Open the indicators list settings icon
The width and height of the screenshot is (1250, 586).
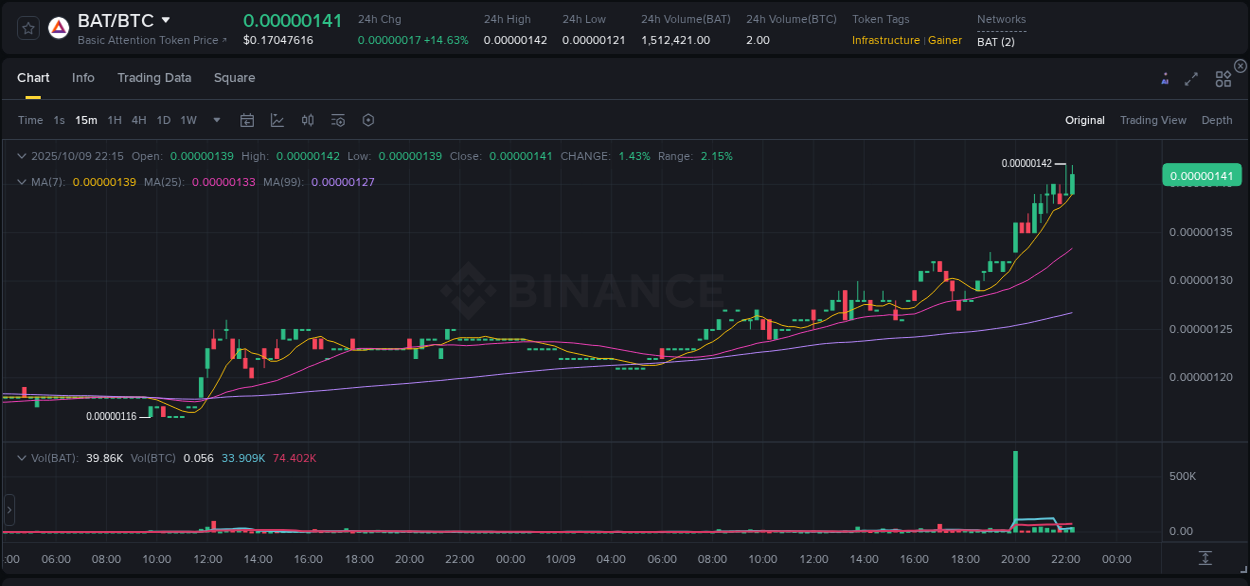[337, 120]
